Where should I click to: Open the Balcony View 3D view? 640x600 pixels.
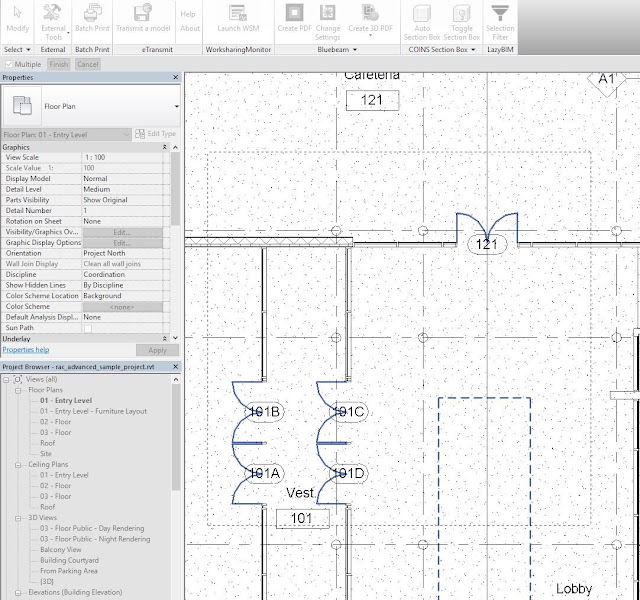(61, 549)
